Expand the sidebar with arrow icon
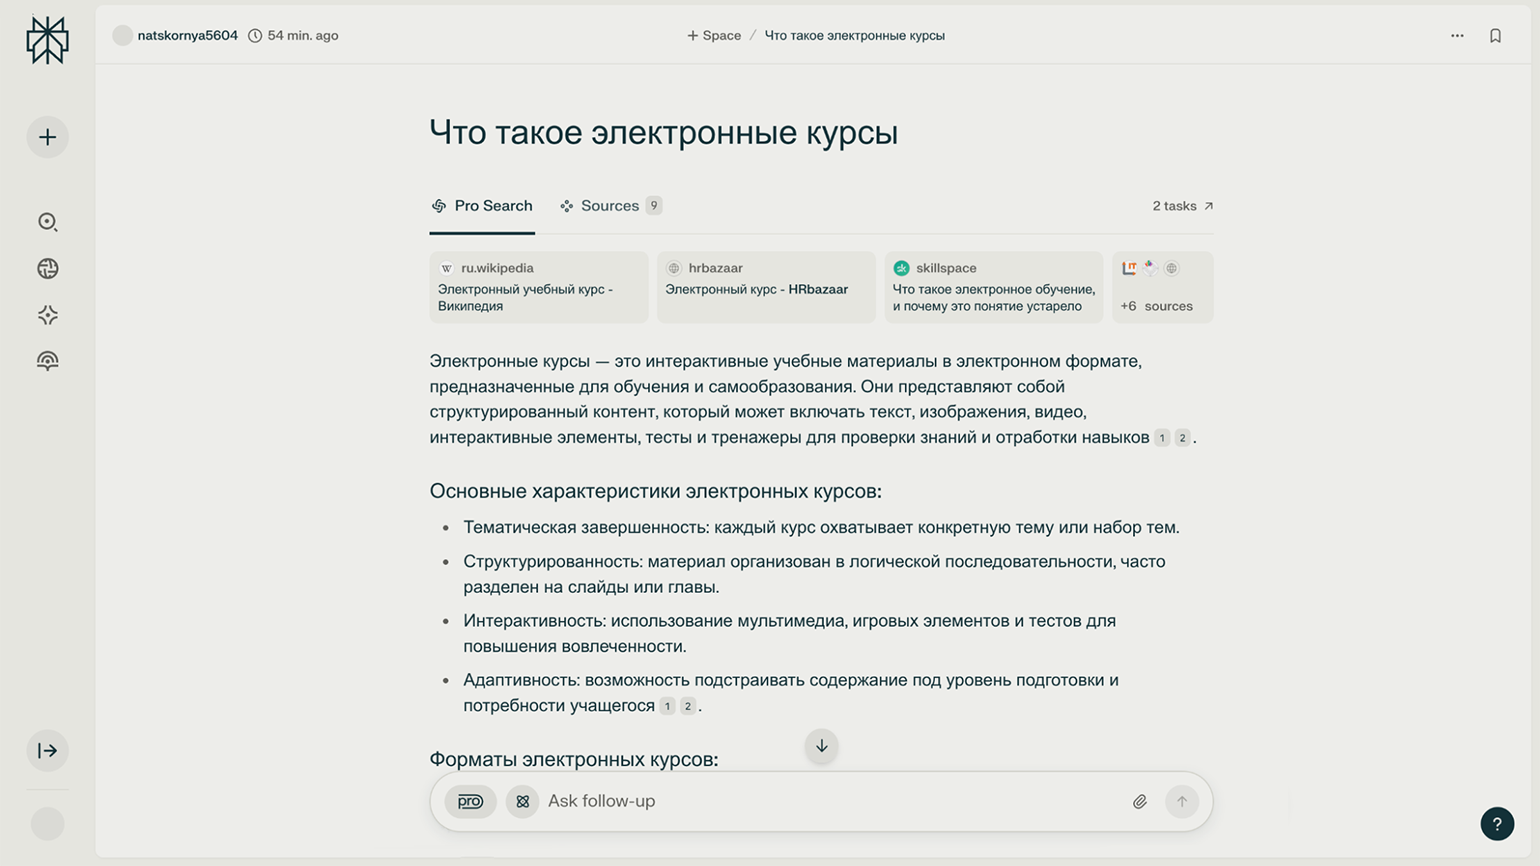The height and width of the screenshot is (866, 1540). pos(47,751)
